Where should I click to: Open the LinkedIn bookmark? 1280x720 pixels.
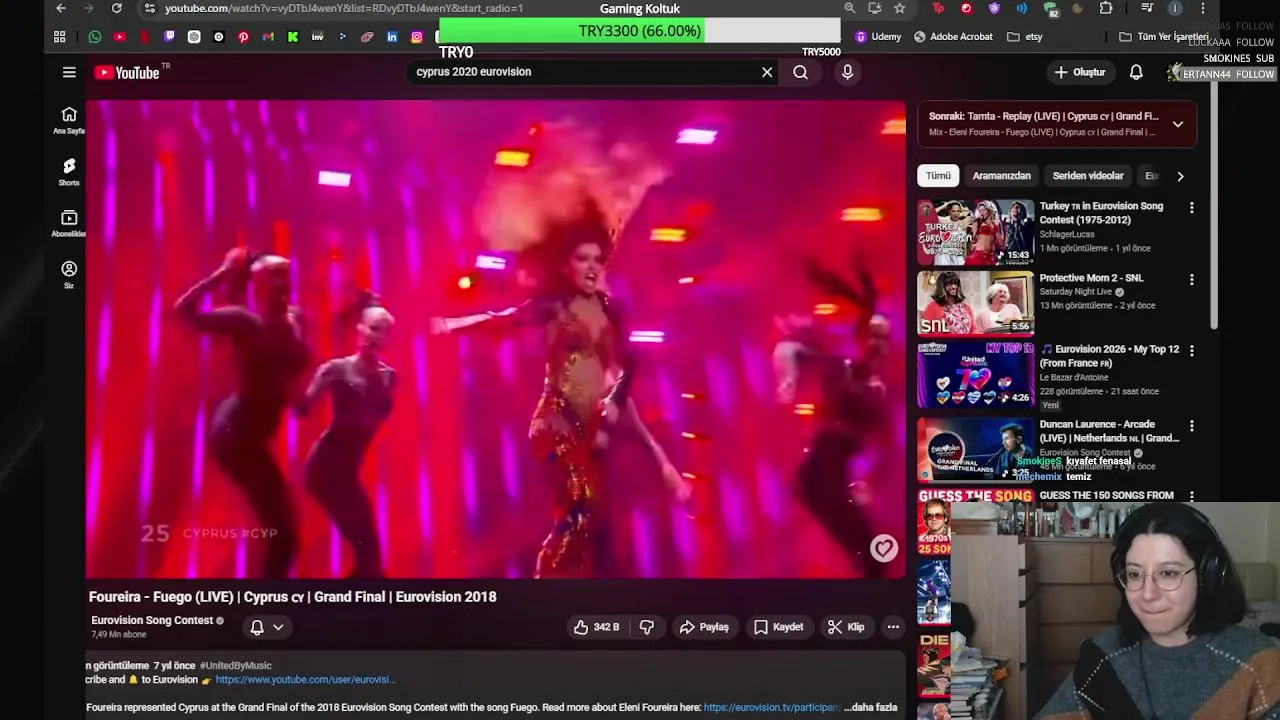(x=392, y=37)
